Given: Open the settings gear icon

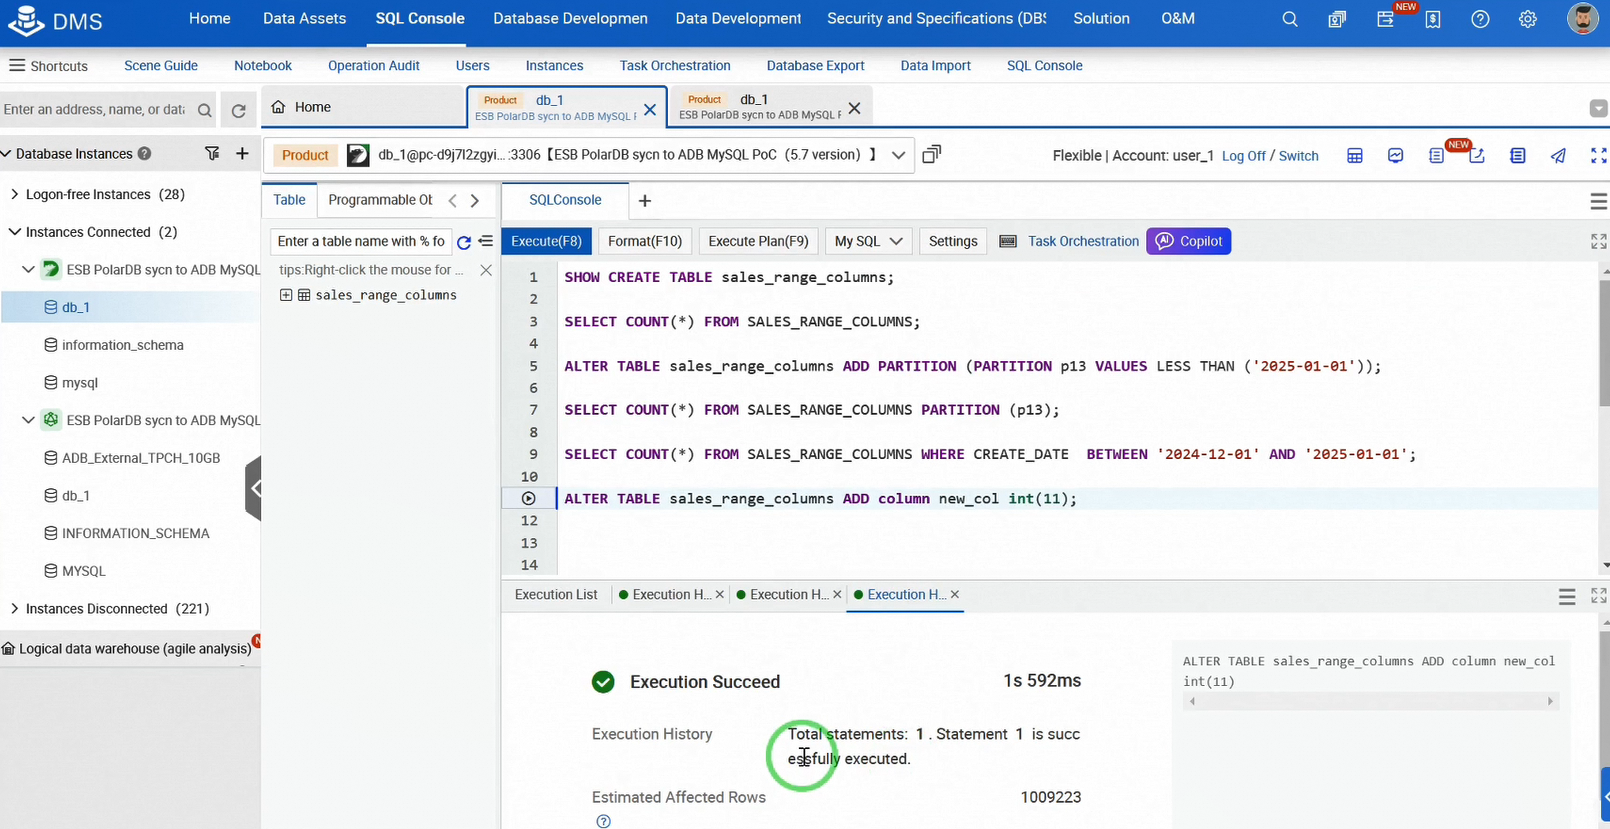Looking at the screenshot, I should 1527,19.
